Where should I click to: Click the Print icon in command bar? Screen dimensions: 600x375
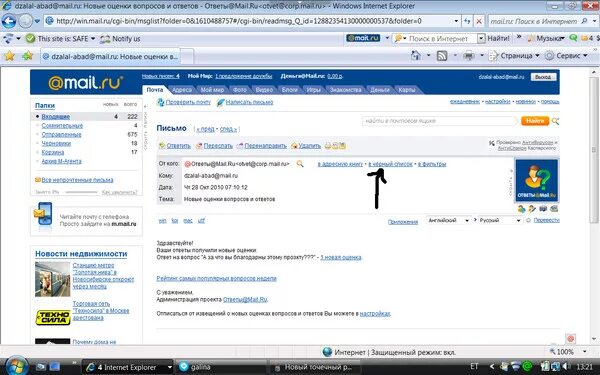tap(469, 56)
